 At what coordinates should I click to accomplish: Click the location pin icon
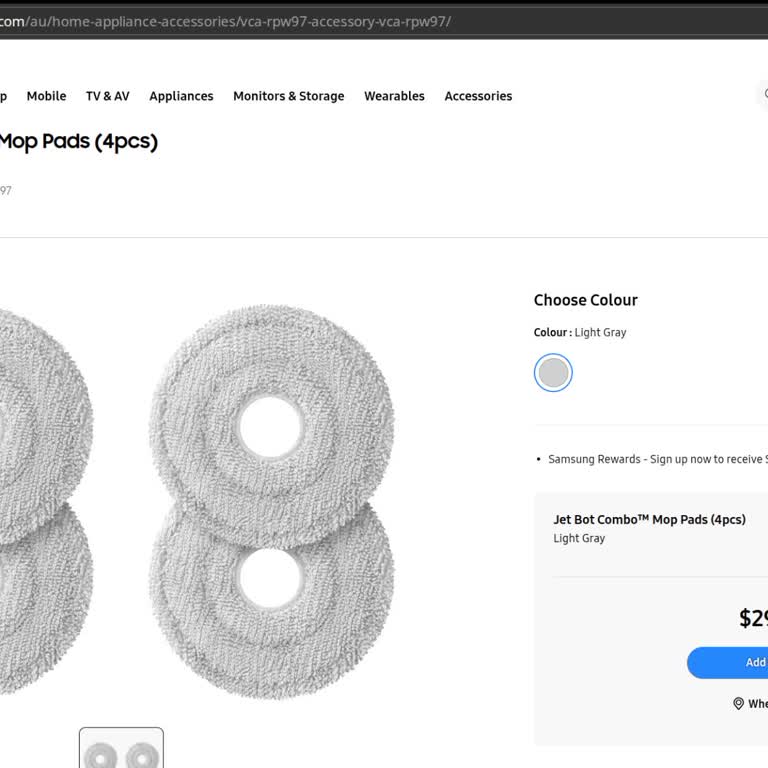coord(738,704)
